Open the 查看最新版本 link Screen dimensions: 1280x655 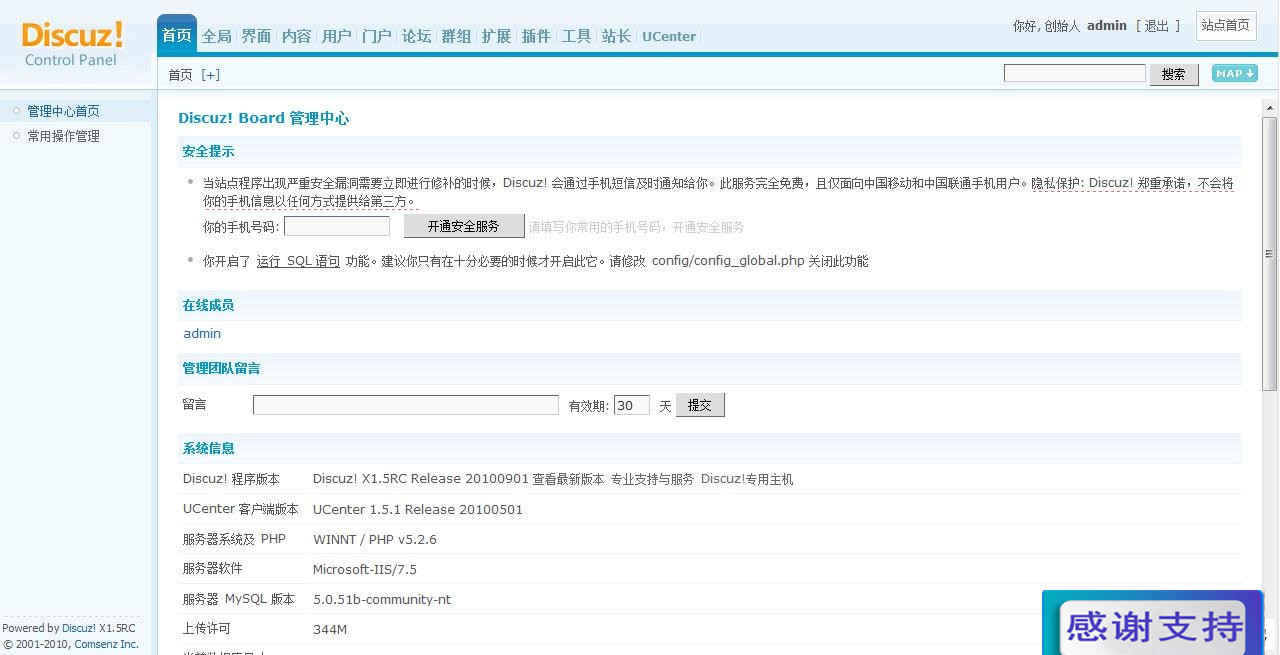click(x=568, y=479)
